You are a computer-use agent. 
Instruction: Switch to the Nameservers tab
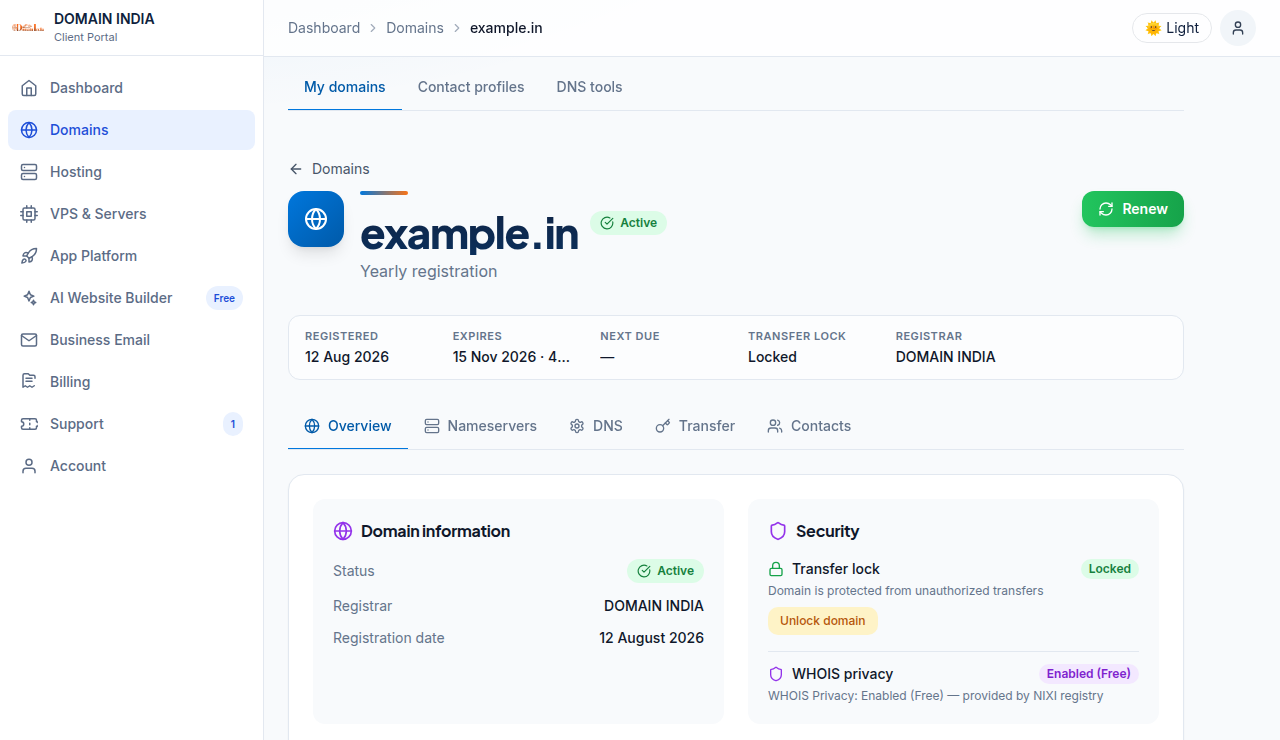click(x=480, y=426)
